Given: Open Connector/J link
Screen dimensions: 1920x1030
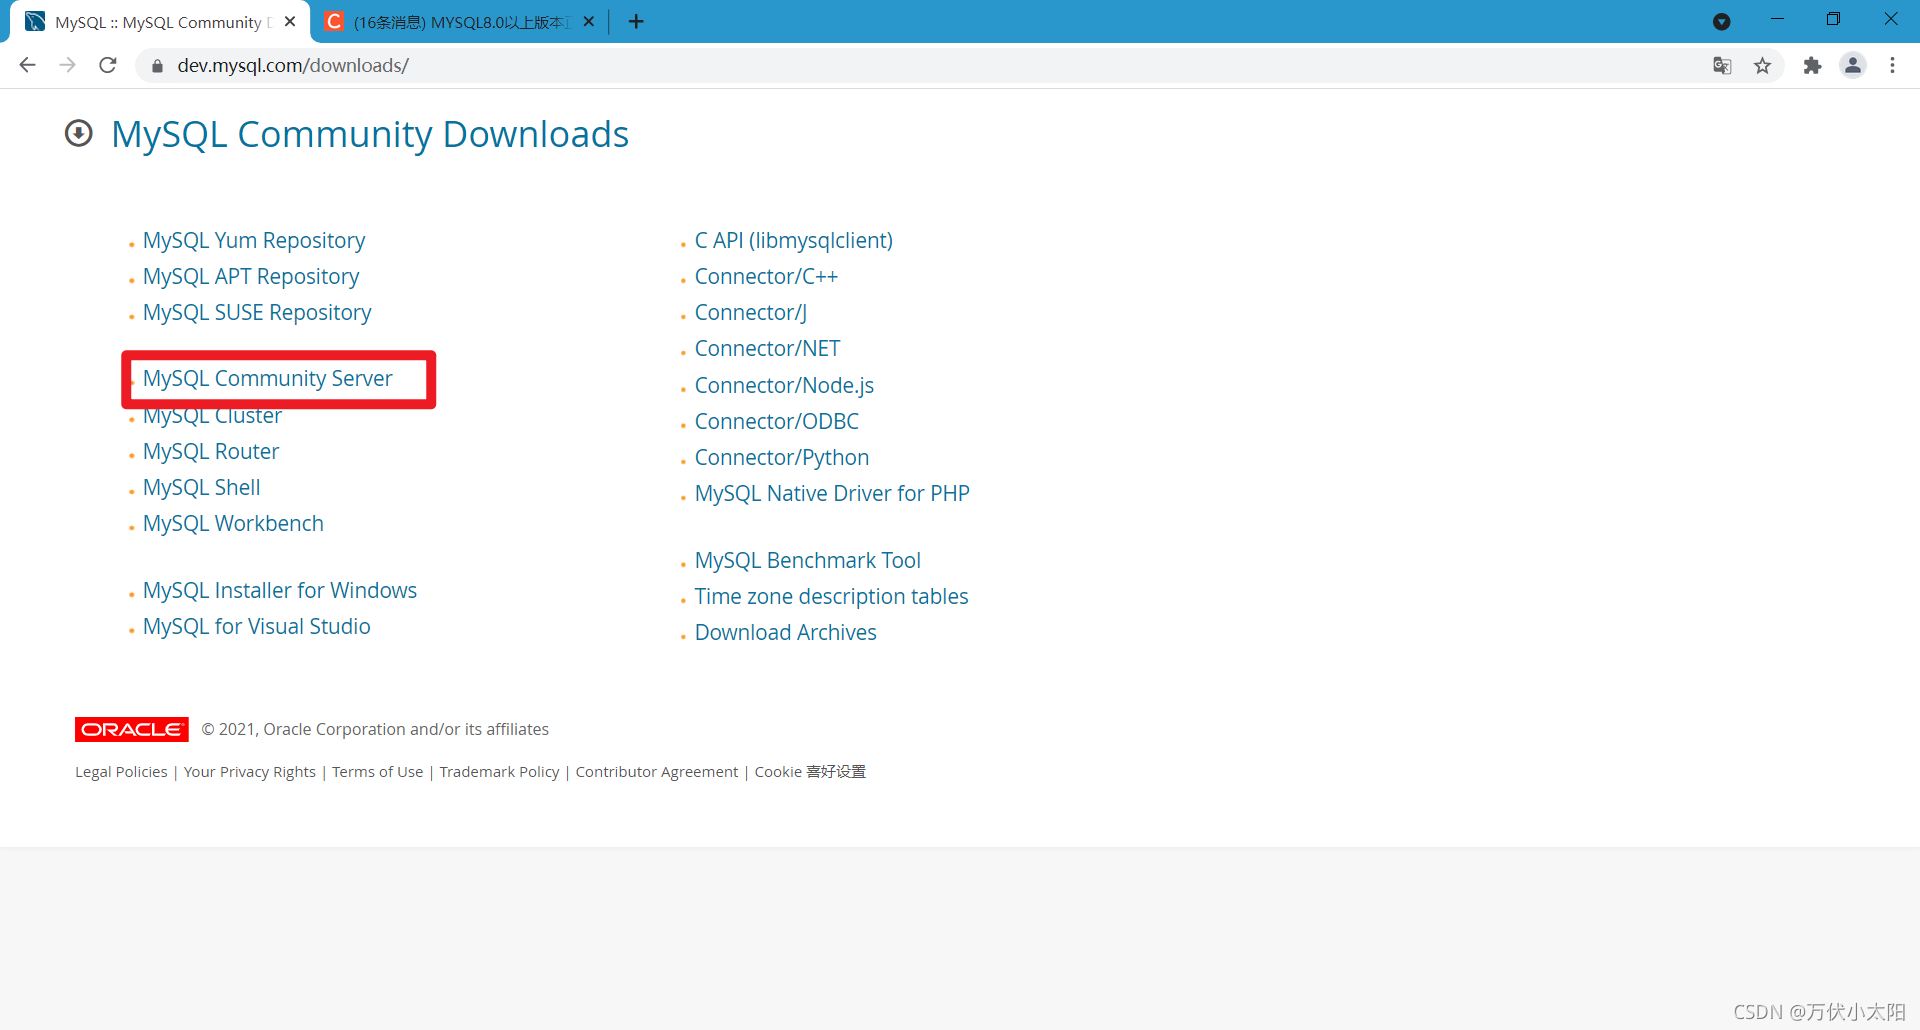Looking at the screenshot, I should [751, 312].
